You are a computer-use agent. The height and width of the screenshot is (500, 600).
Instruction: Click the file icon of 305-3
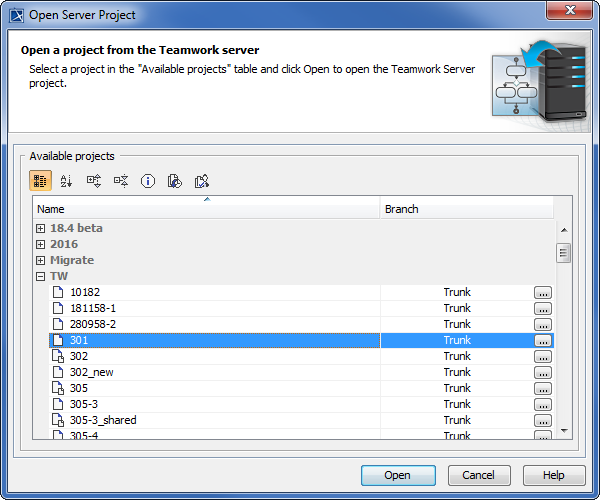click(x=58, y=404)
